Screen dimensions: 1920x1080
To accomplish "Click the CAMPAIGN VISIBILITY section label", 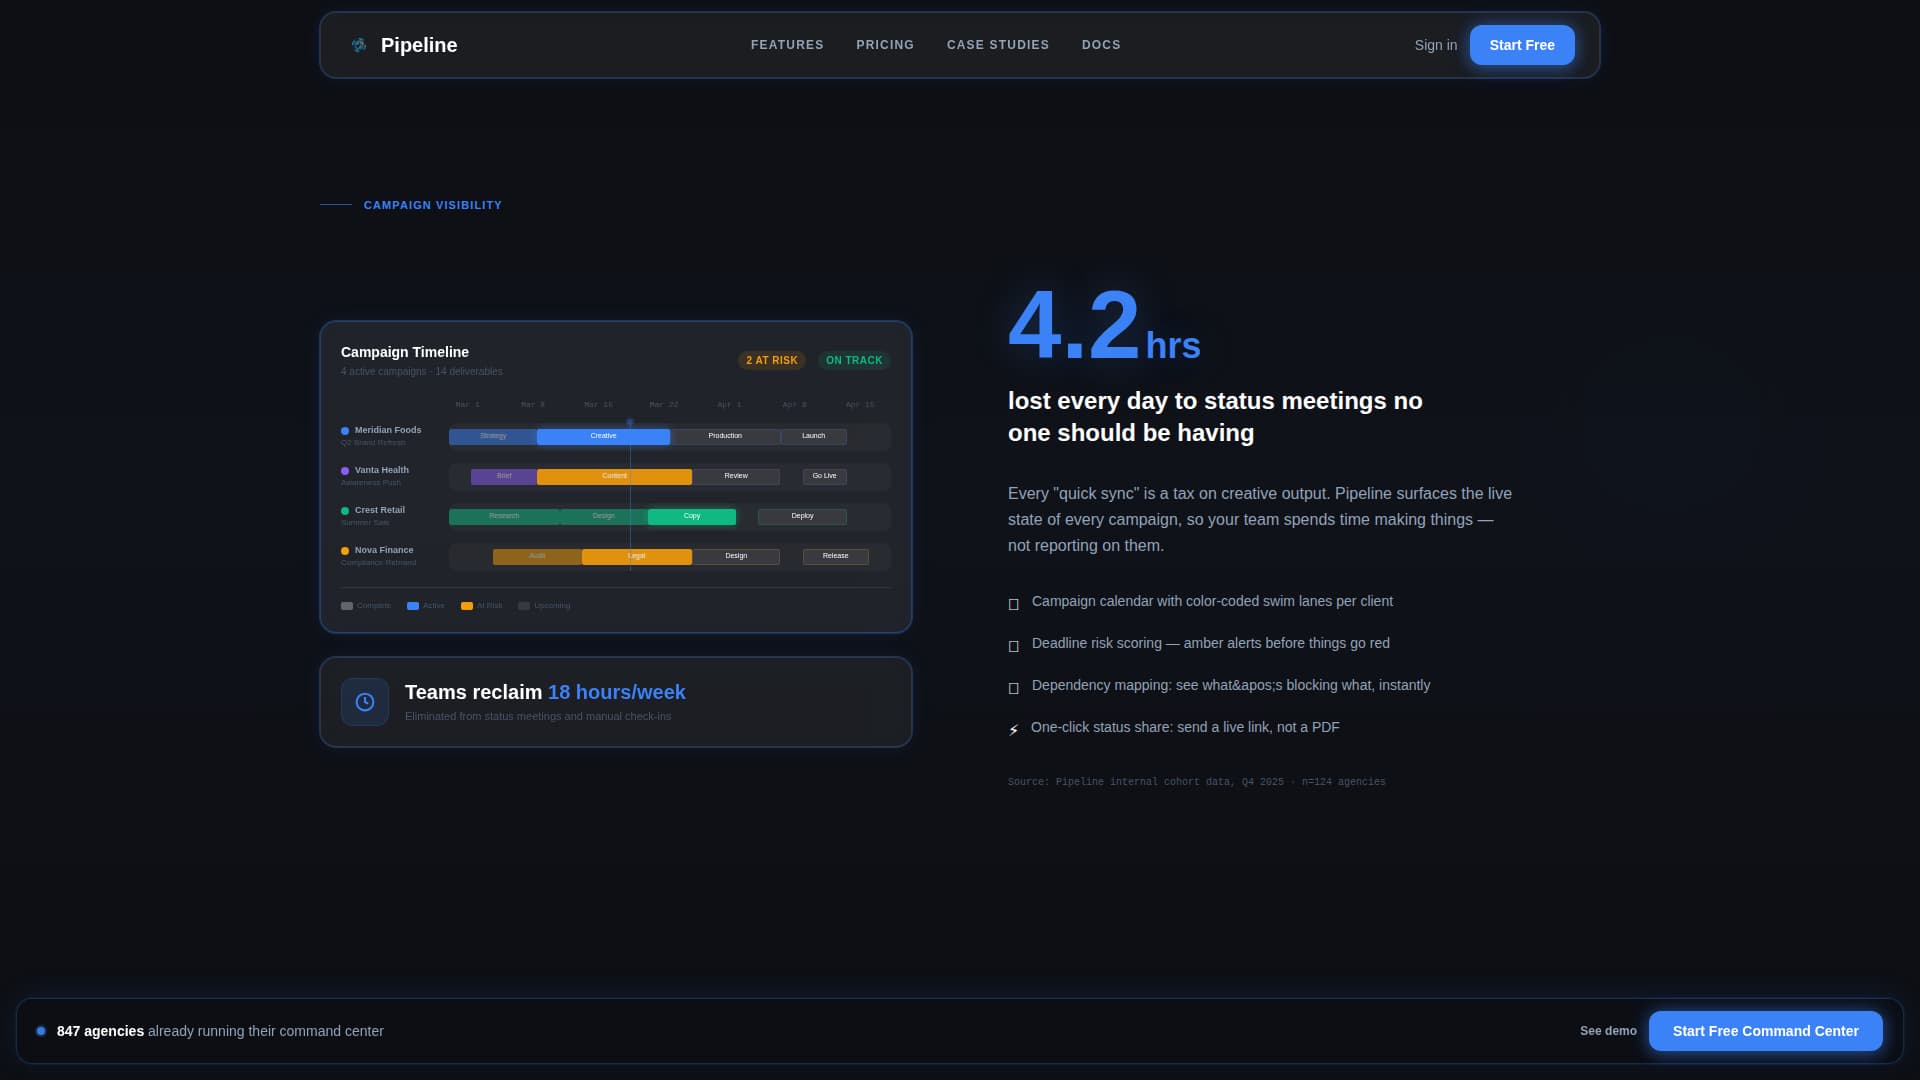I will [x=433, y=205].
